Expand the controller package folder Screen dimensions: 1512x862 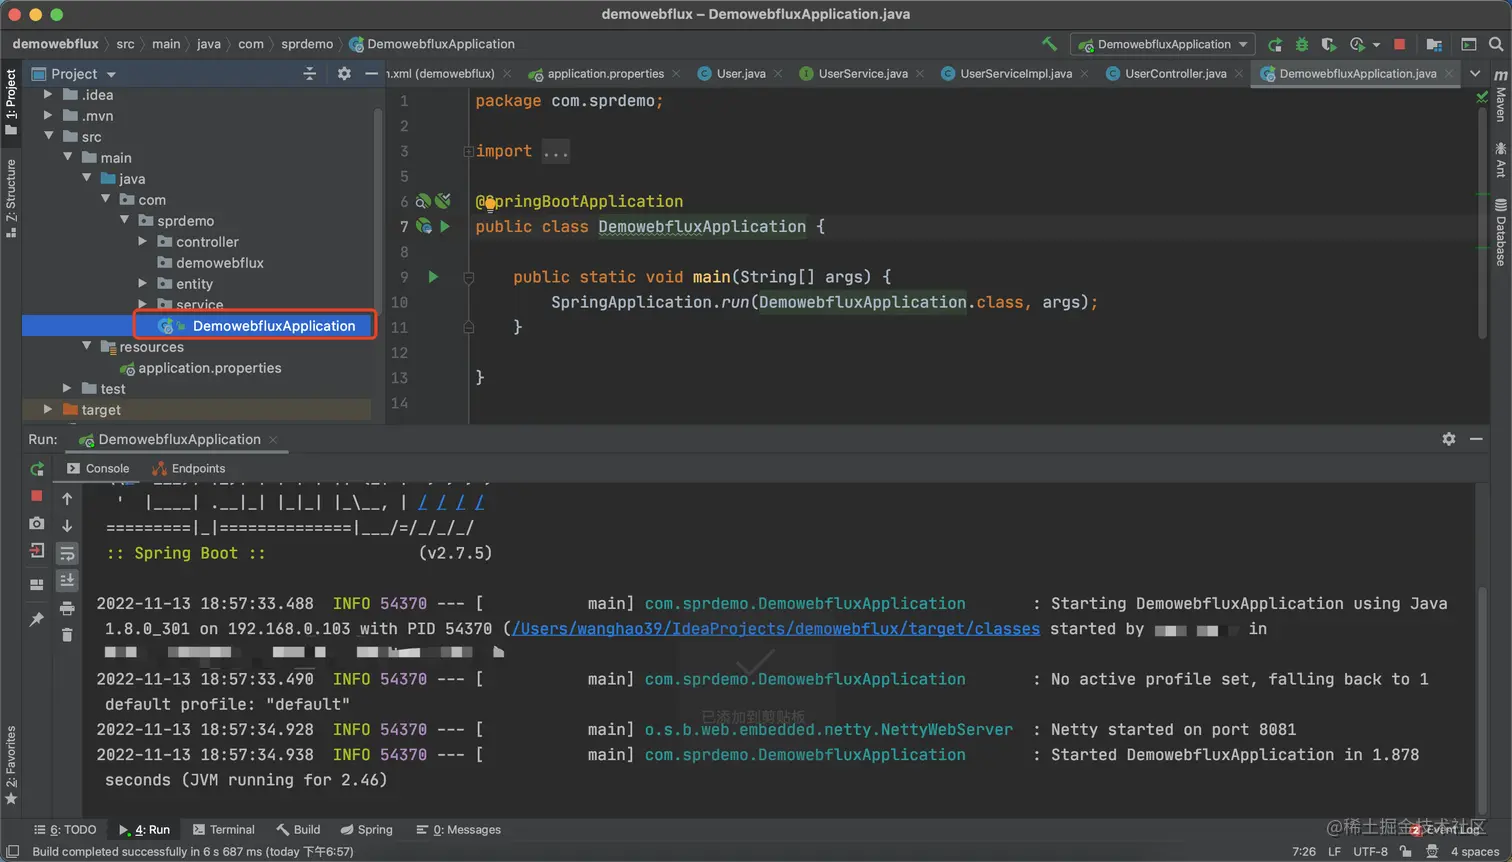pyautogui.click(x=143, y=242)
